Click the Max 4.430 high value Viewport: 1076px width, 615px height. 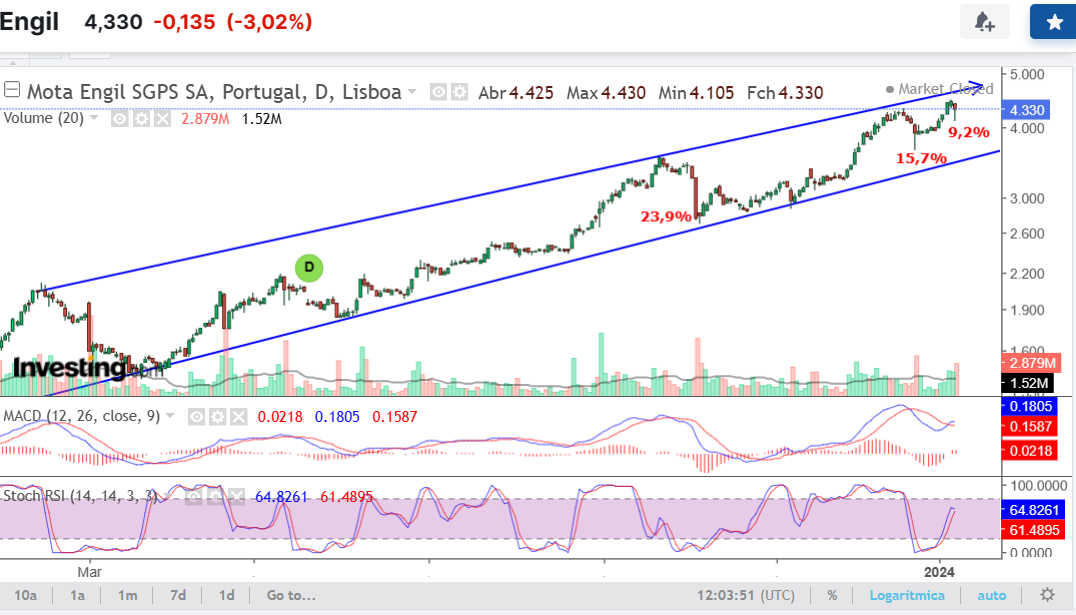606,92
